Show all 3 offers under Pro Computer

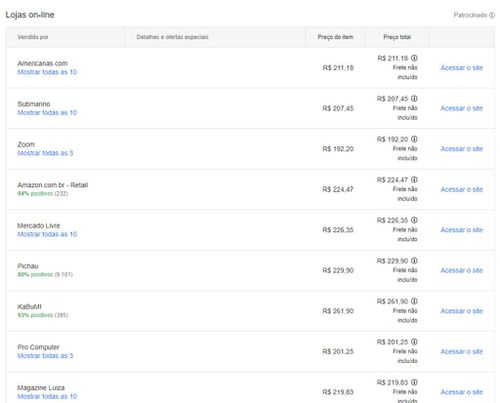[45, 356]
